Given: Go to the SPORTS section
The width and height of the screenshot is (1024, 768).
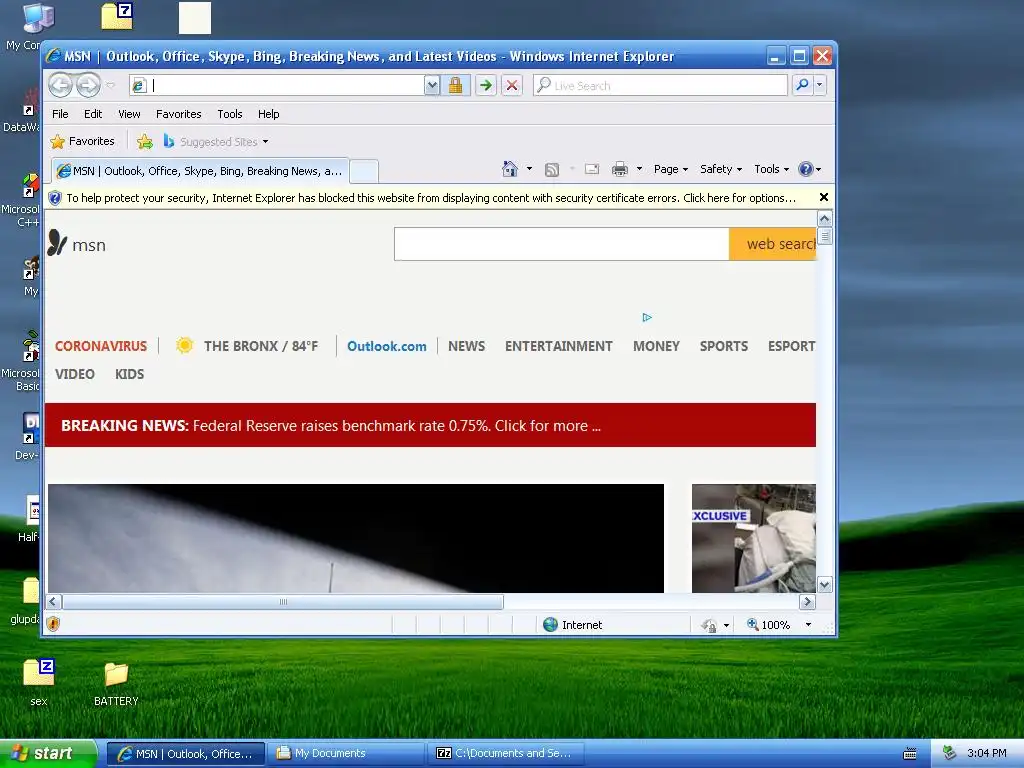Looking at the screenshot, I should [x=724, y=346].
